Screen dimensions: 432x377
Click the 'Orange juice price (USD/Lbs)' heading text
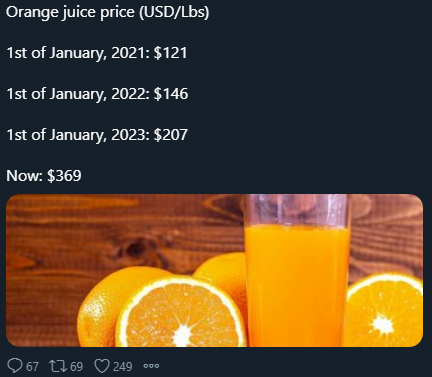pos(108,13)
